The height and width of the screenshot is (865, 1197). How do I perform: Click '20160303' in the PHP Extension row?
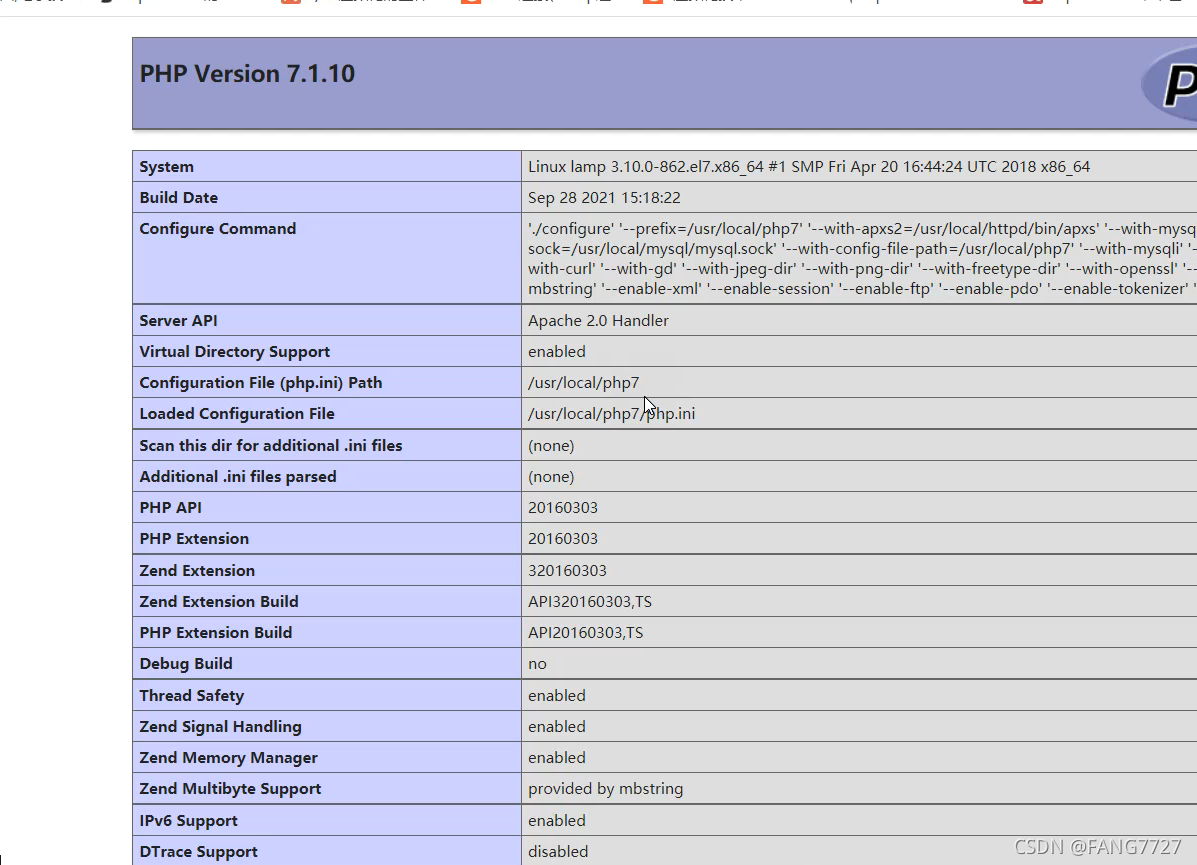point(563,539)
